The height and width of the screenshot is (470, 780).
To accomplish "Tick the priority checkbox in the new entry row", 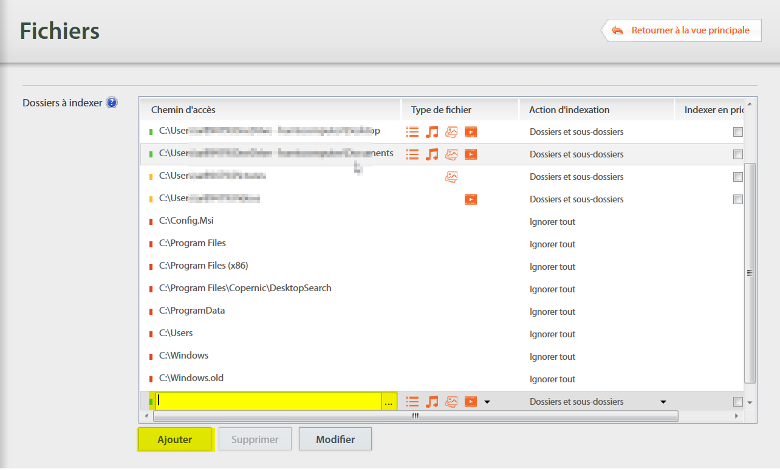I will click(738, 402).
